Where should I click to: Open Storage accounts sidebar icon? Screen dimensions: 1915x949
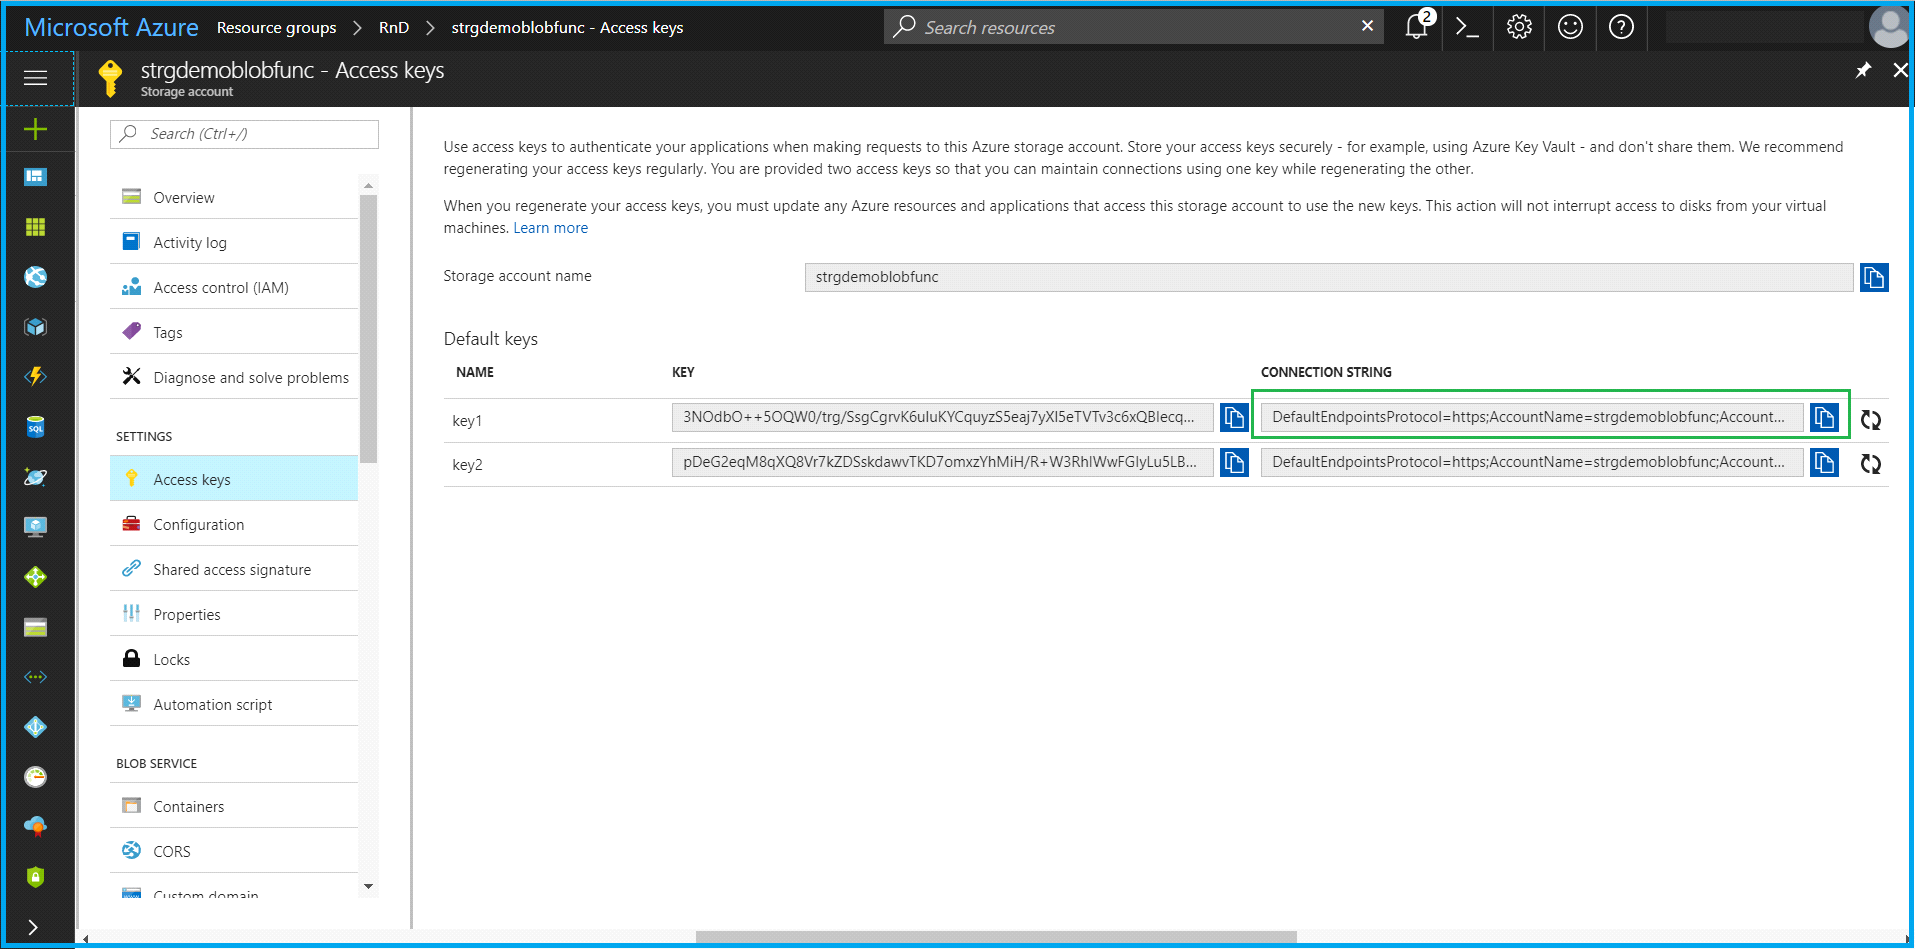tap(36, 627)
